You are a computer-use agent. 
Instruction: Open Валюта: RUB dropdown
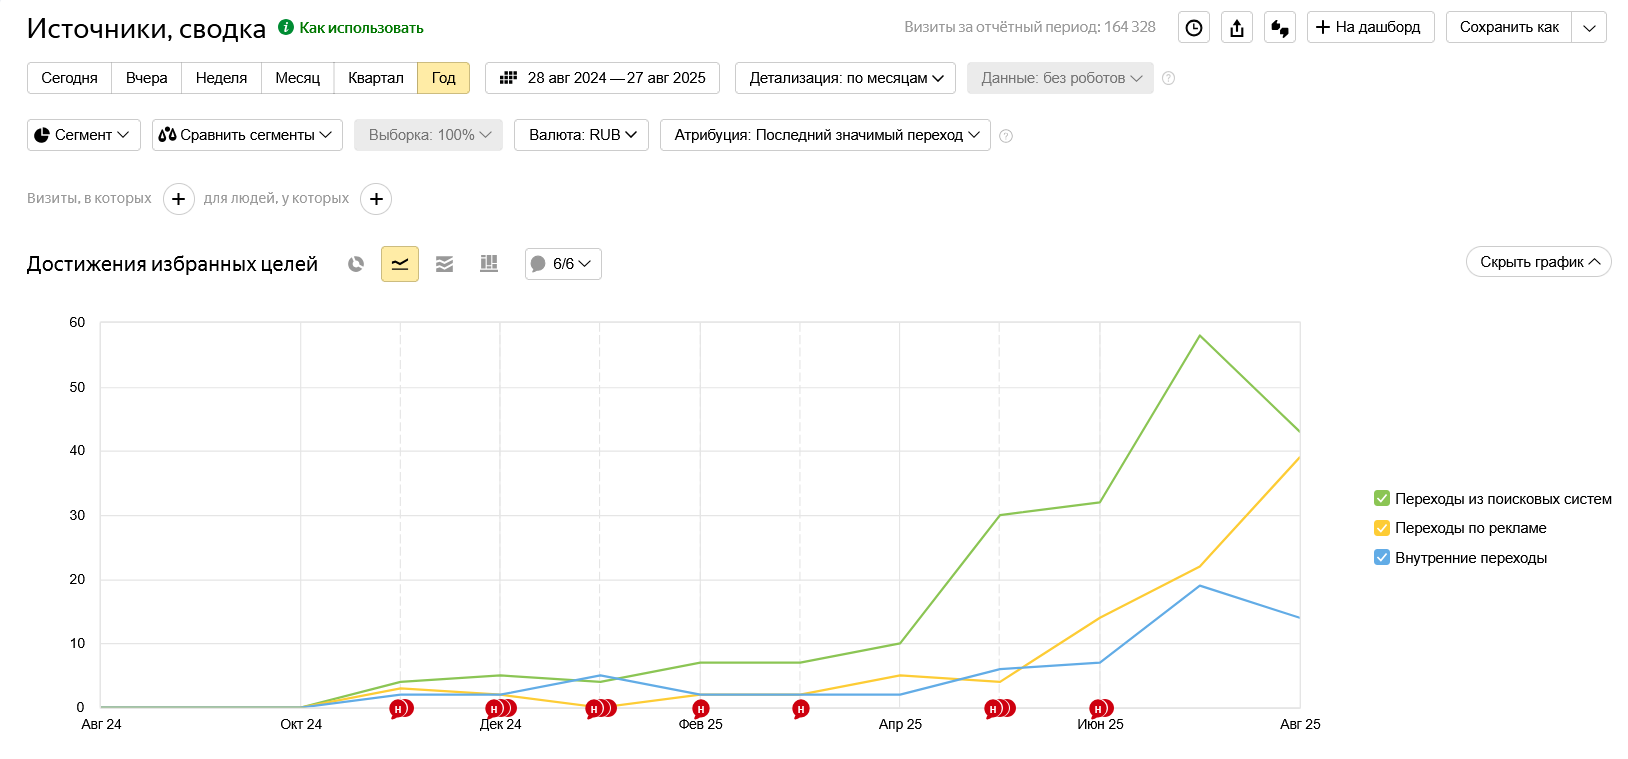click(581, 135)
